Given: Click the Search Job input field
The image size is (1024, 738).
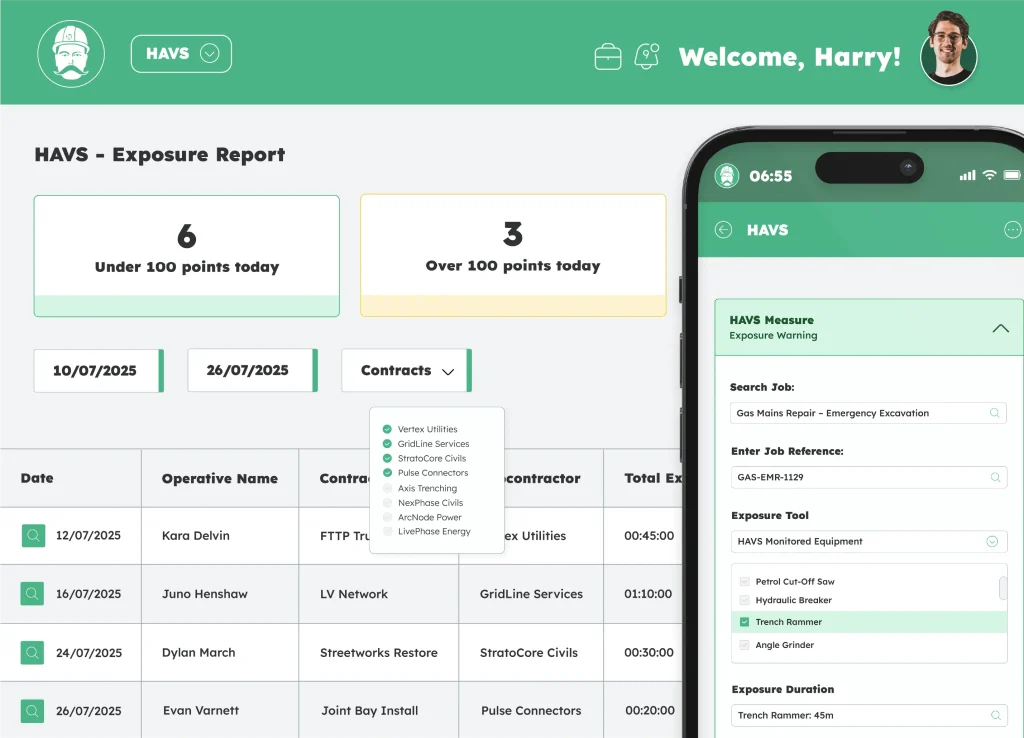Looking at the screenshot, I should [868, 413].
